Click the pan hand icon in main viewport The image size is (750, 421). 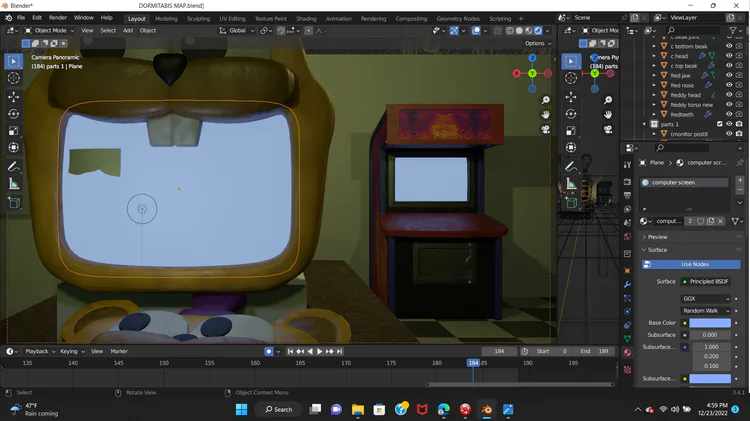pos(545,115)
